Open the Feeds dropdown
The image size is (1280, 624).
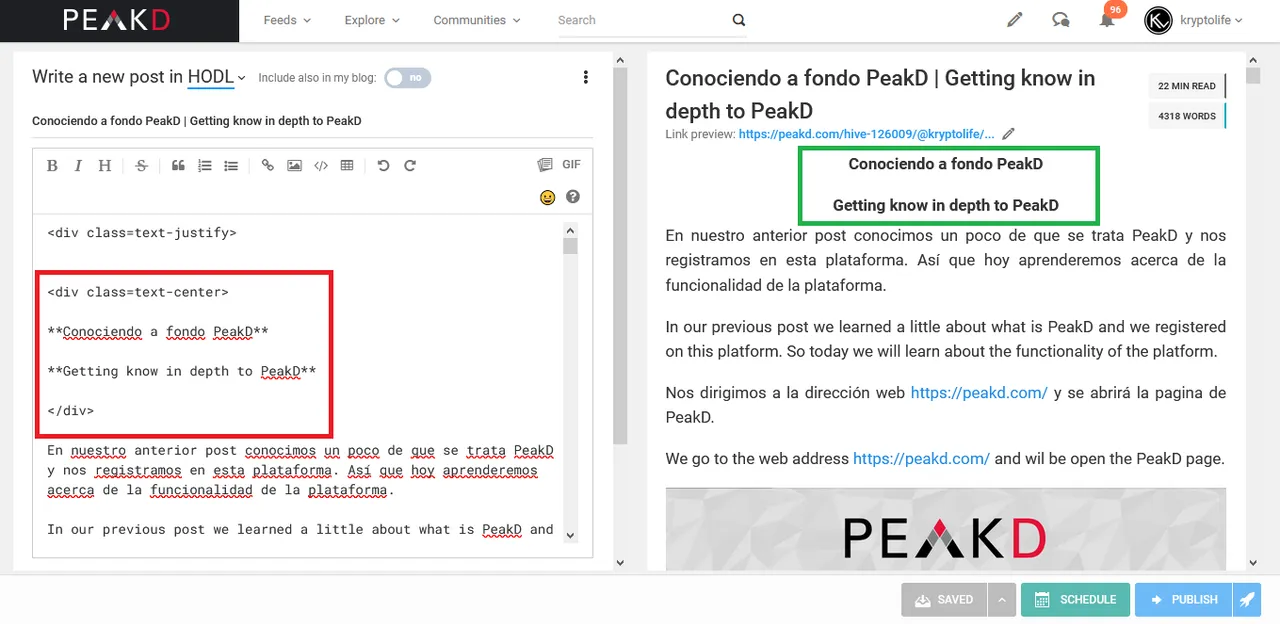point(287,20)
